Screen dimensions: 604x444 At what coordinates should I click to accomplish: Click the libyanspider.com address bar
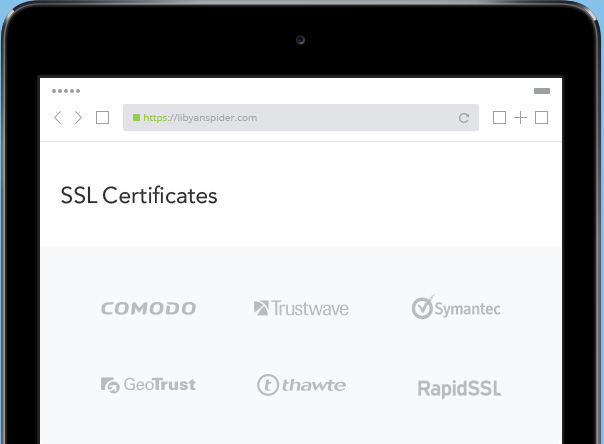click(301, 117)
